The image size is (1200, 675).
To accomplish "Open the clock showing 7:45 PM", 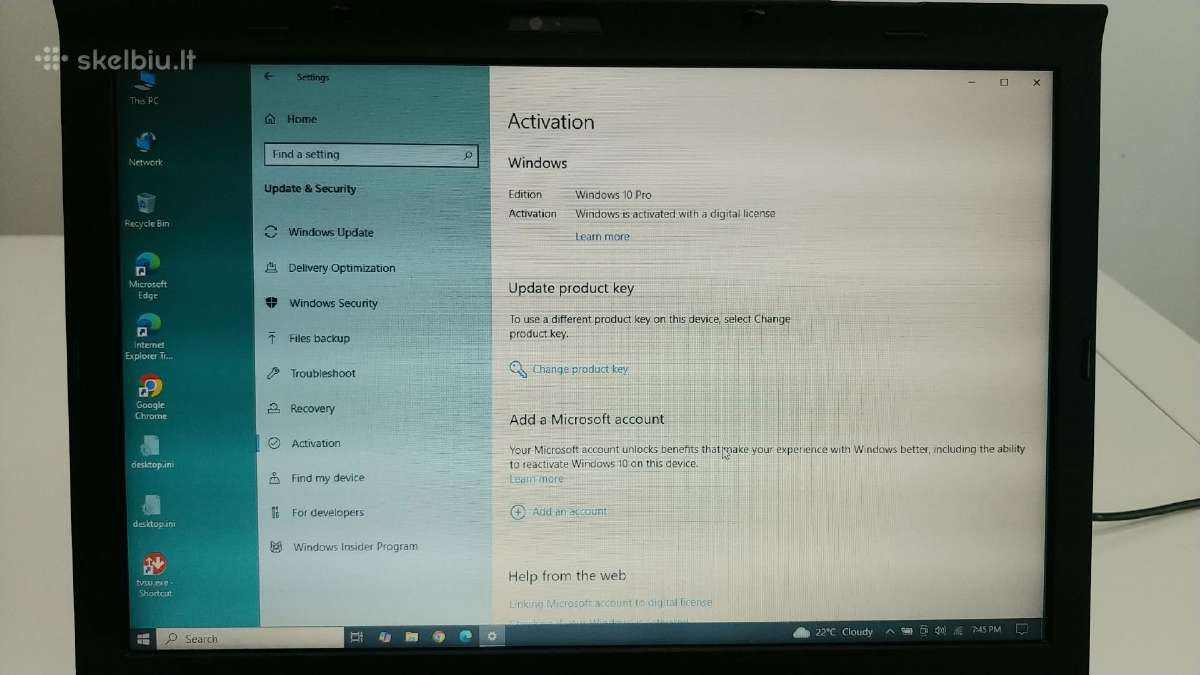I will pyautogui.click(x=986, y=630).
